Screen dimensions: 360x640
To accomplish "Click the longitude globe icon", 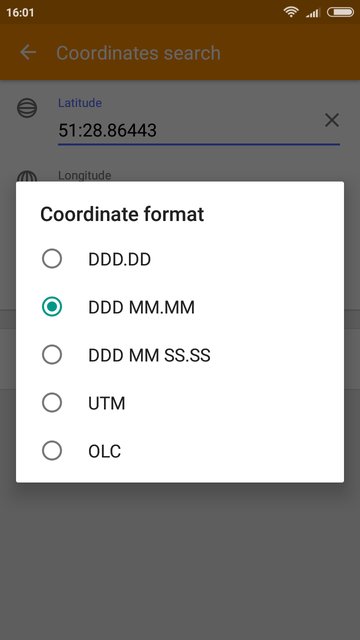I will coord(27,176).
